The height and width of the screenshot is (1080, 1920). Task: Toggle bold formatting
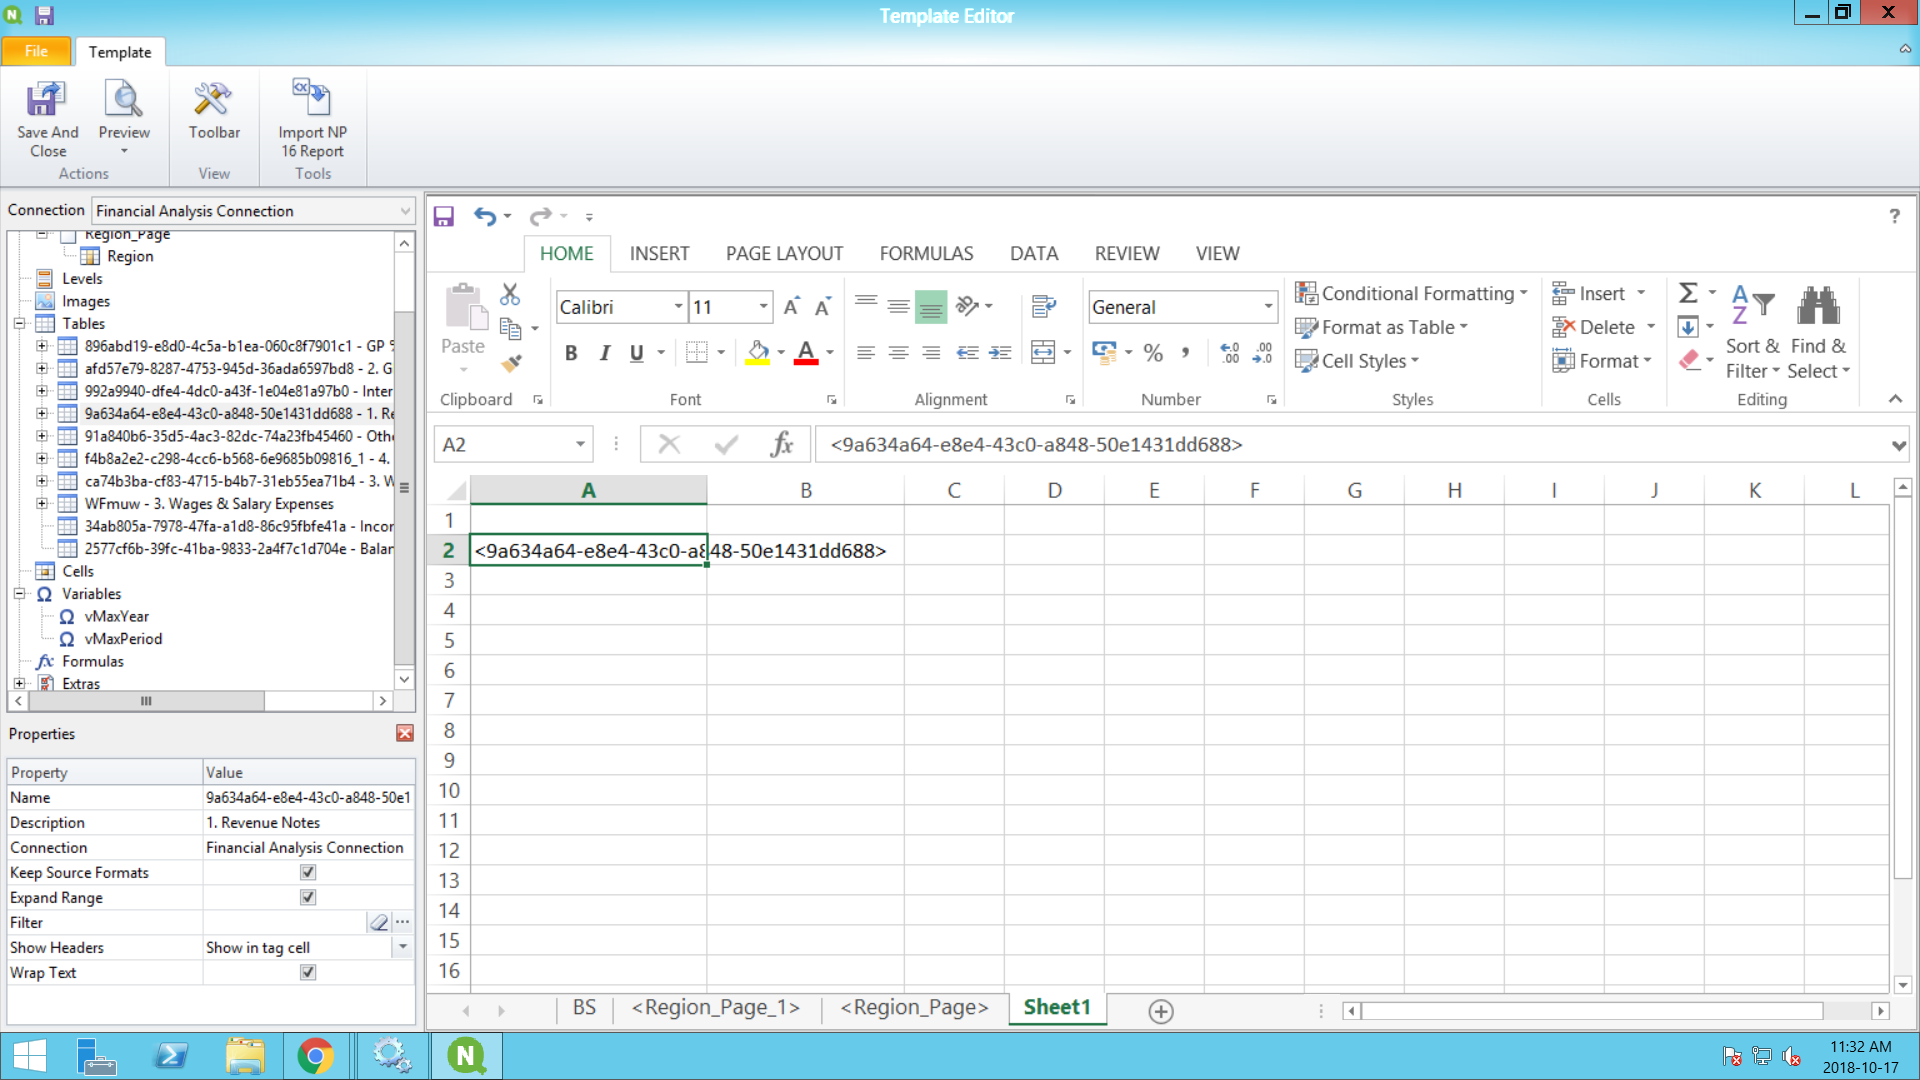[571, 353]
